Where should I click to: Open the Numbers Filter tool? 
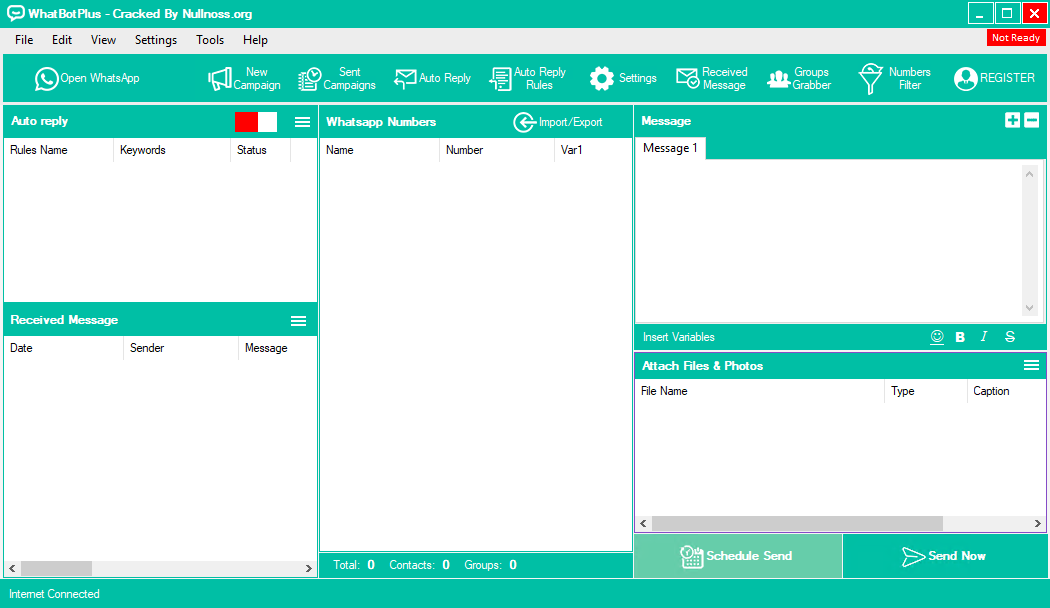[895, 78]
